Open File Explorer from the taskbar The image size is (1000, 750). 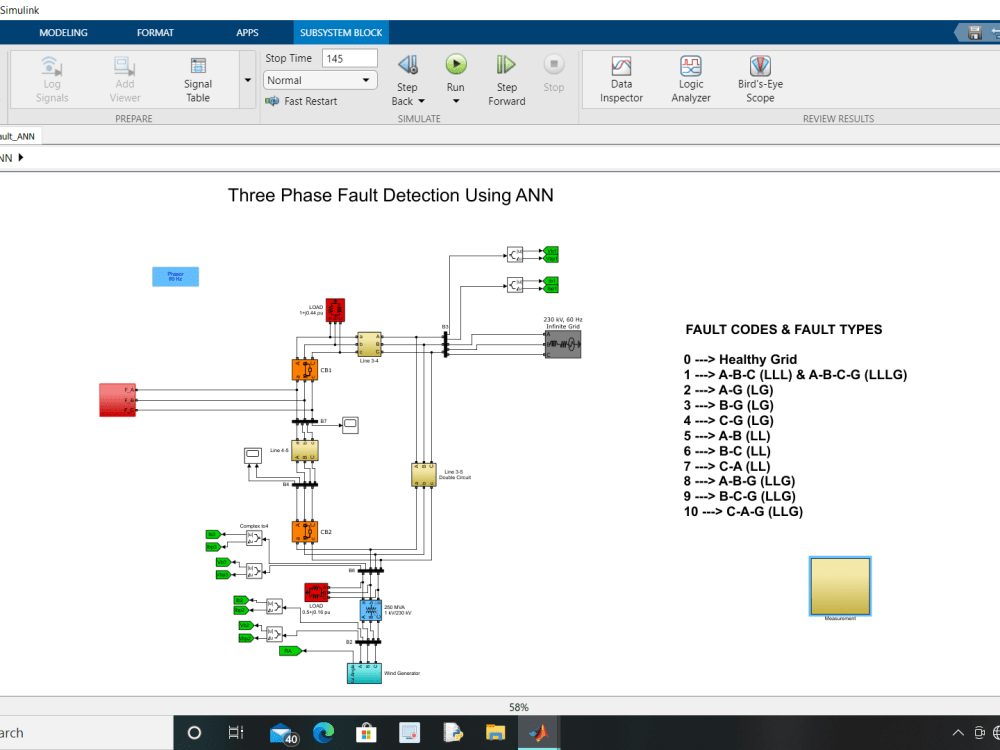[496, 733]
